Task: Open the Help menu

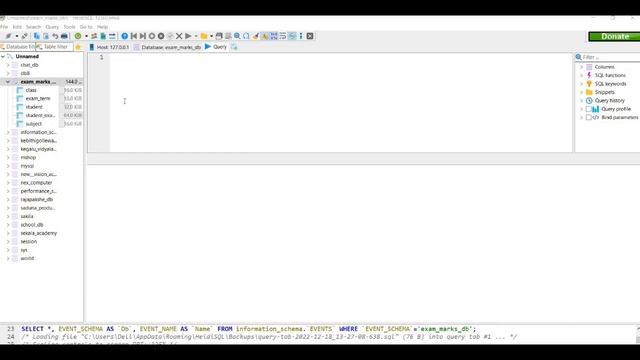Action: (102, 27)
